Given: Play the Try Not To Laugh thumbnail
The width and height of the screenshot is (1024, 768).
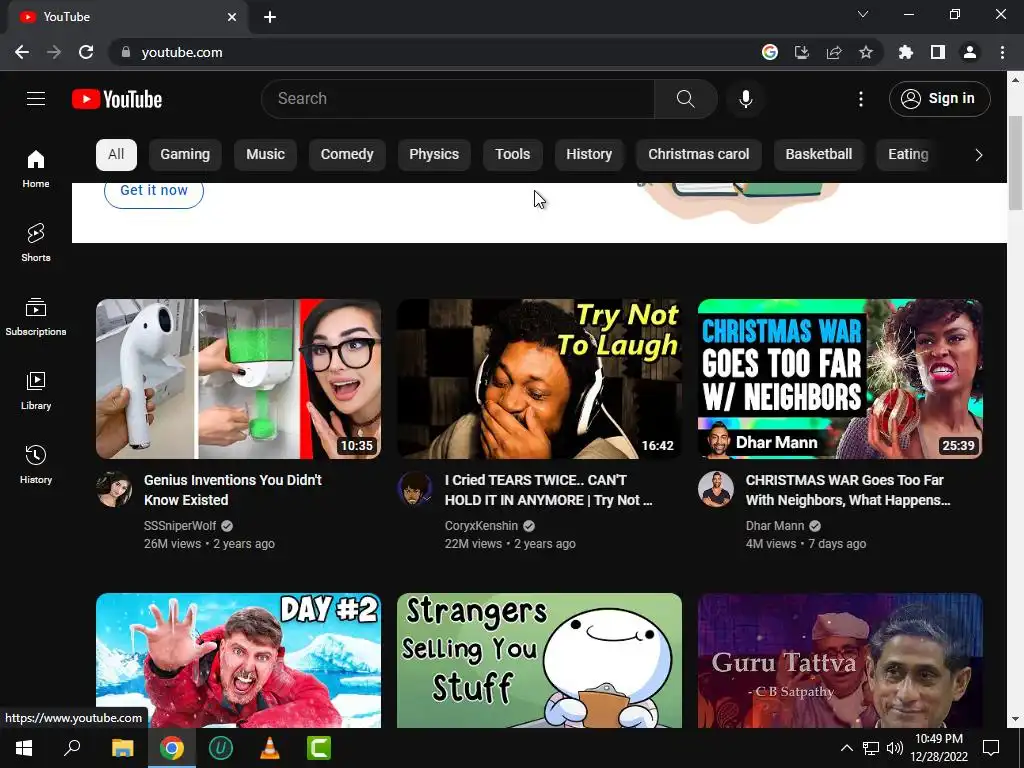Looking at the screenshot, I should tap(539, 379).
